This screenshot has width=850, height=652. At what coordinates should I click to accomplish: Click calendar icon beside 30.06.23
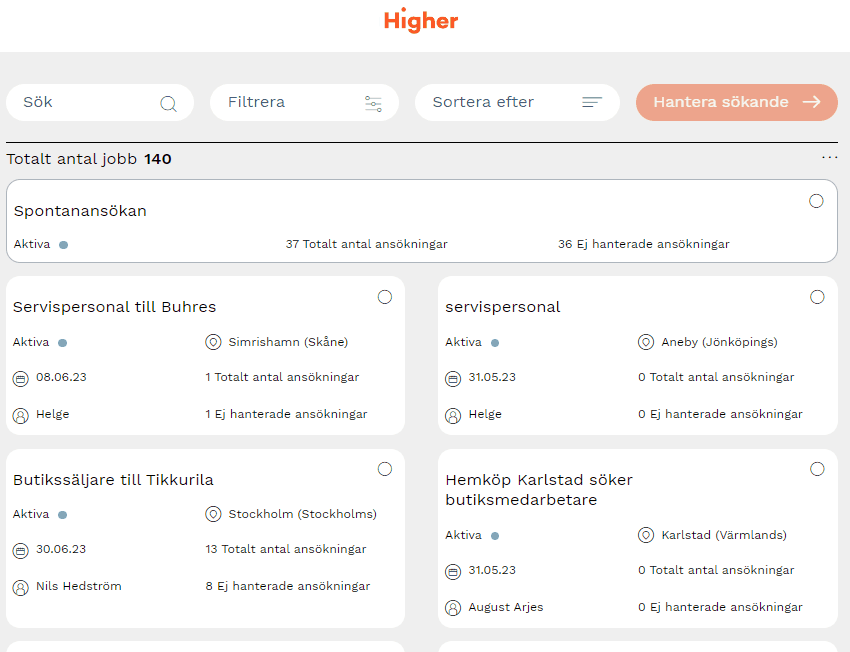21,550
